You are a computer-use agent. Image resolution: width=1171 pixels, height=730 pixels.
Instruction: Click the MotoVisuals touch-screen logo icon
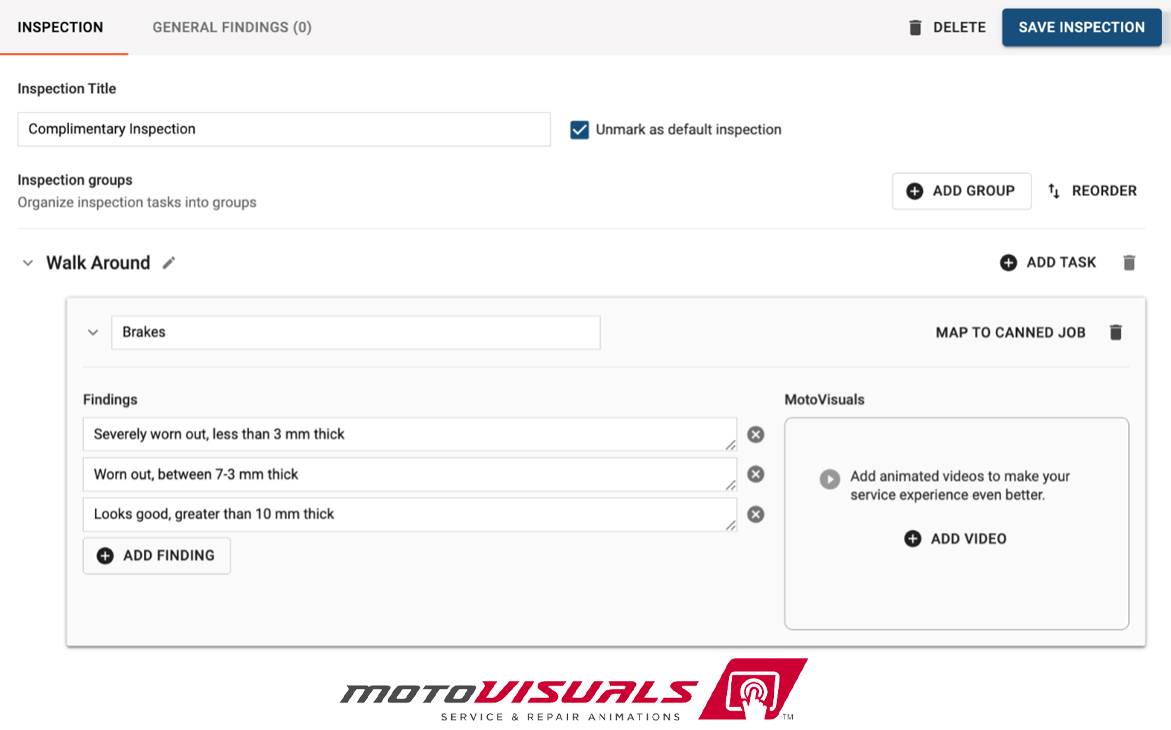coord(752,689)
